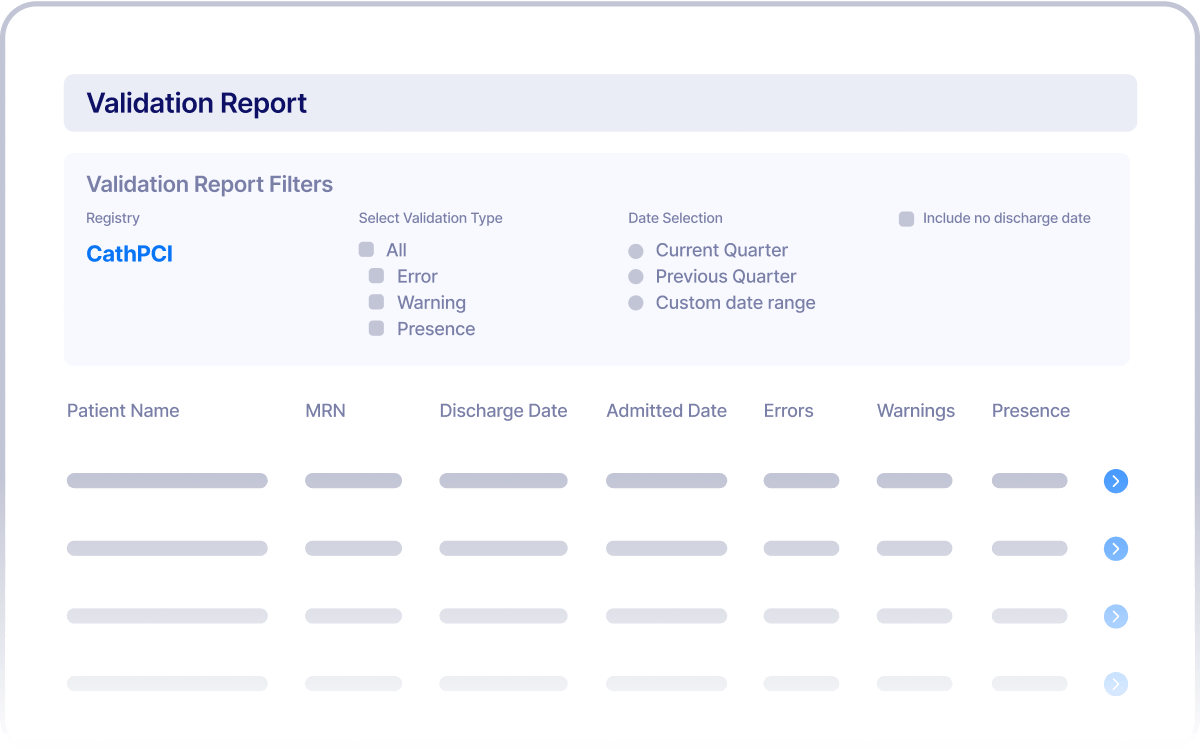
Task: Click the Validation Report Filters heading
Action: 210,184
